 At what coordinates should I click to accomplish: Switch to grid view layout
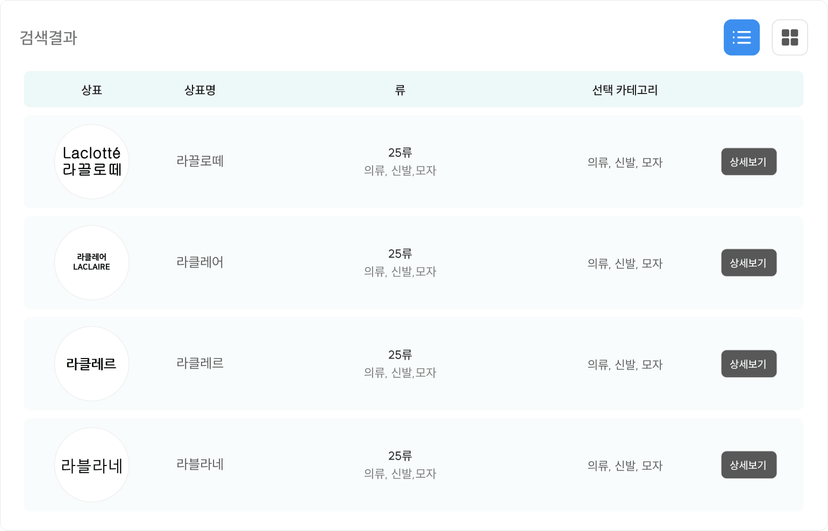coord(789,37)
